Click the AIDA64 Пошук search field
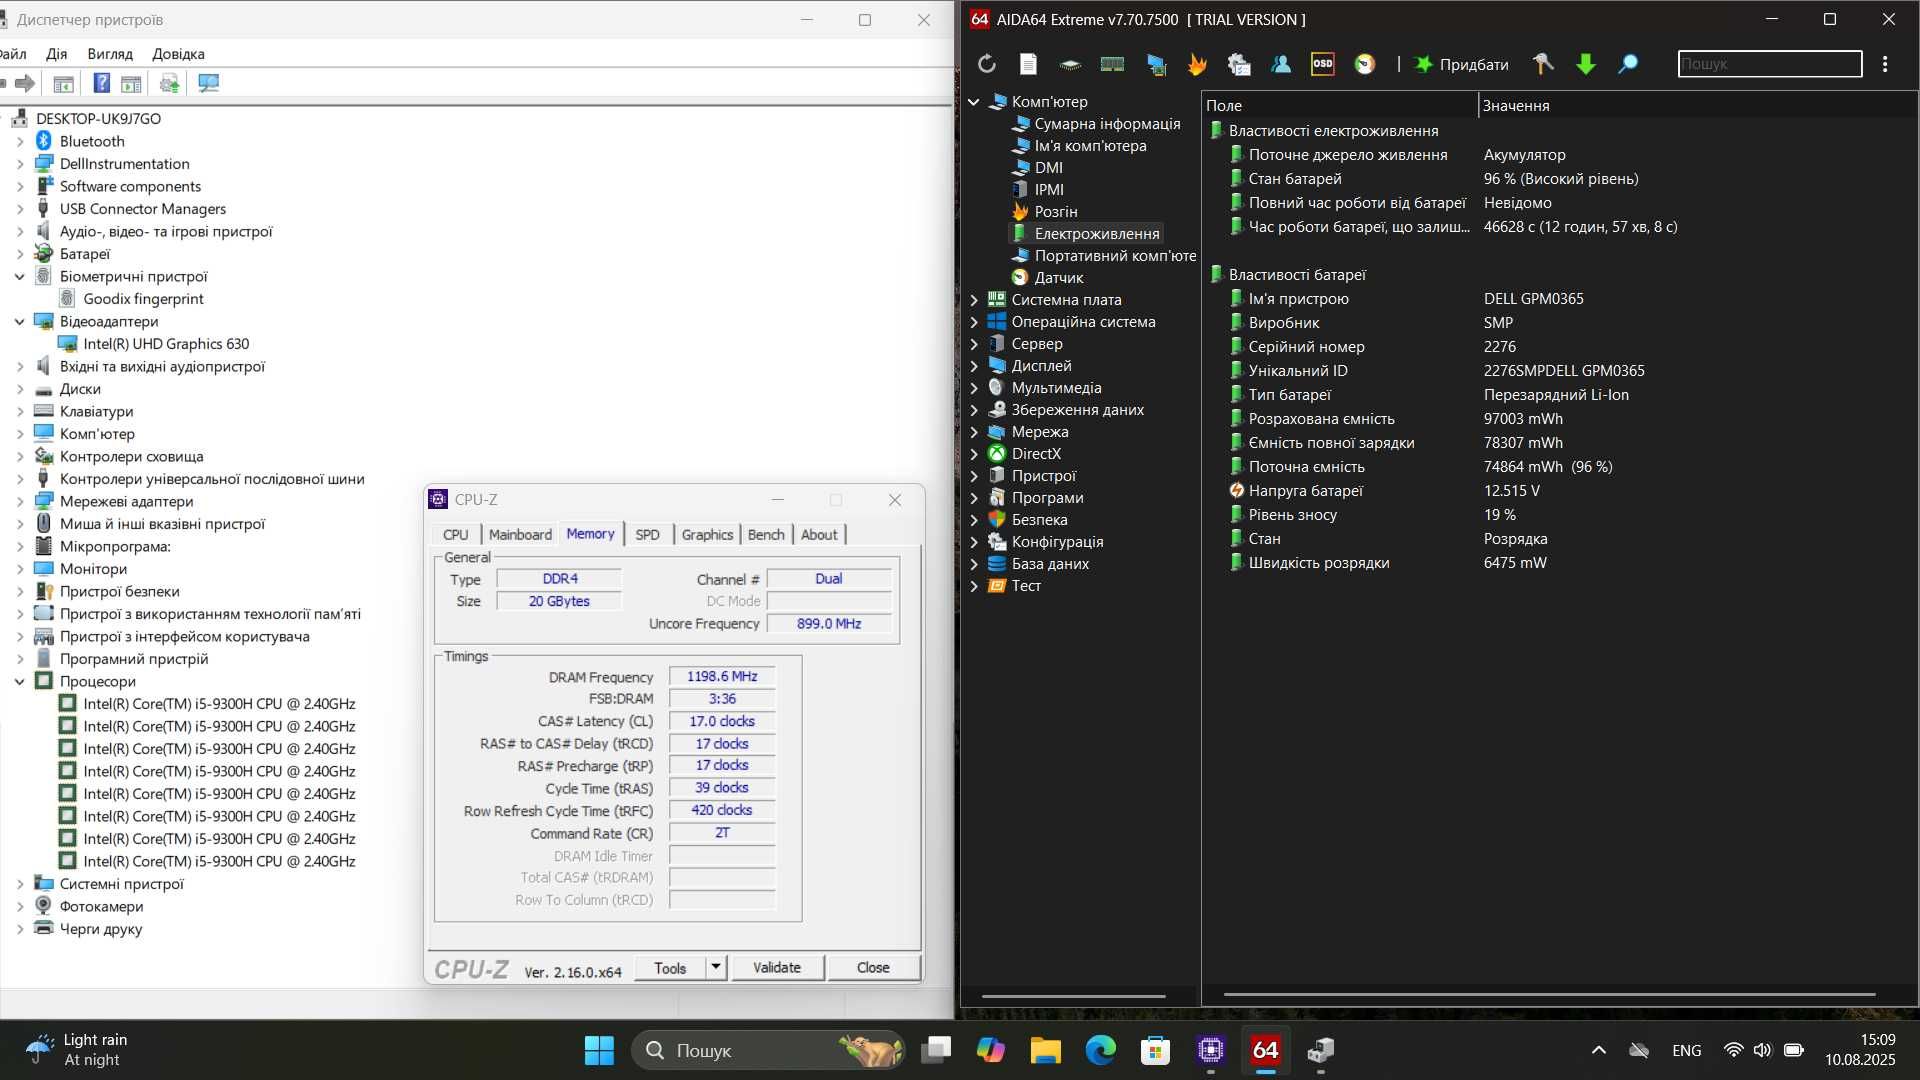Viewport: 1920px width, 1080px height. [x=1769, y=64]
